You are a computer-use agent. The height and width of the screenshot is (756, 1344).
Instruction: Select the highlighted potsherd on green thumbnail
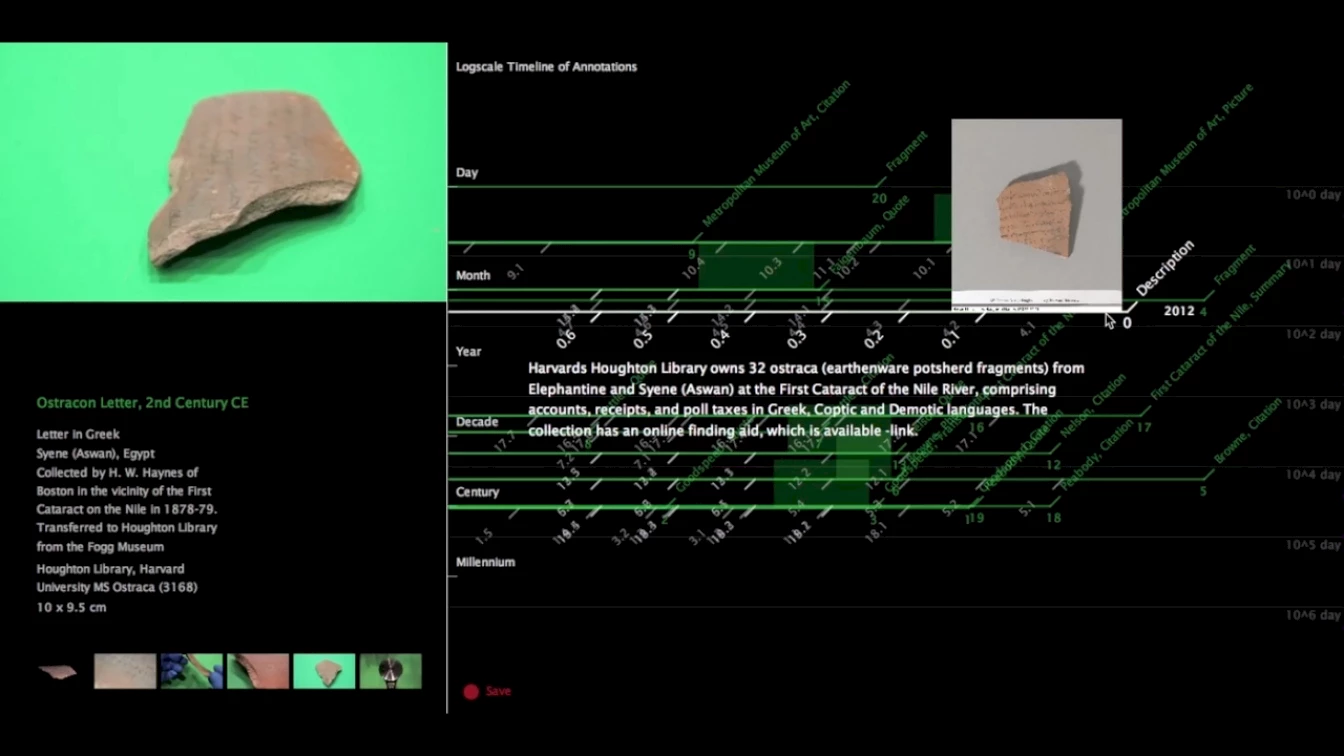pyautogui.click(x=324, y=671)
